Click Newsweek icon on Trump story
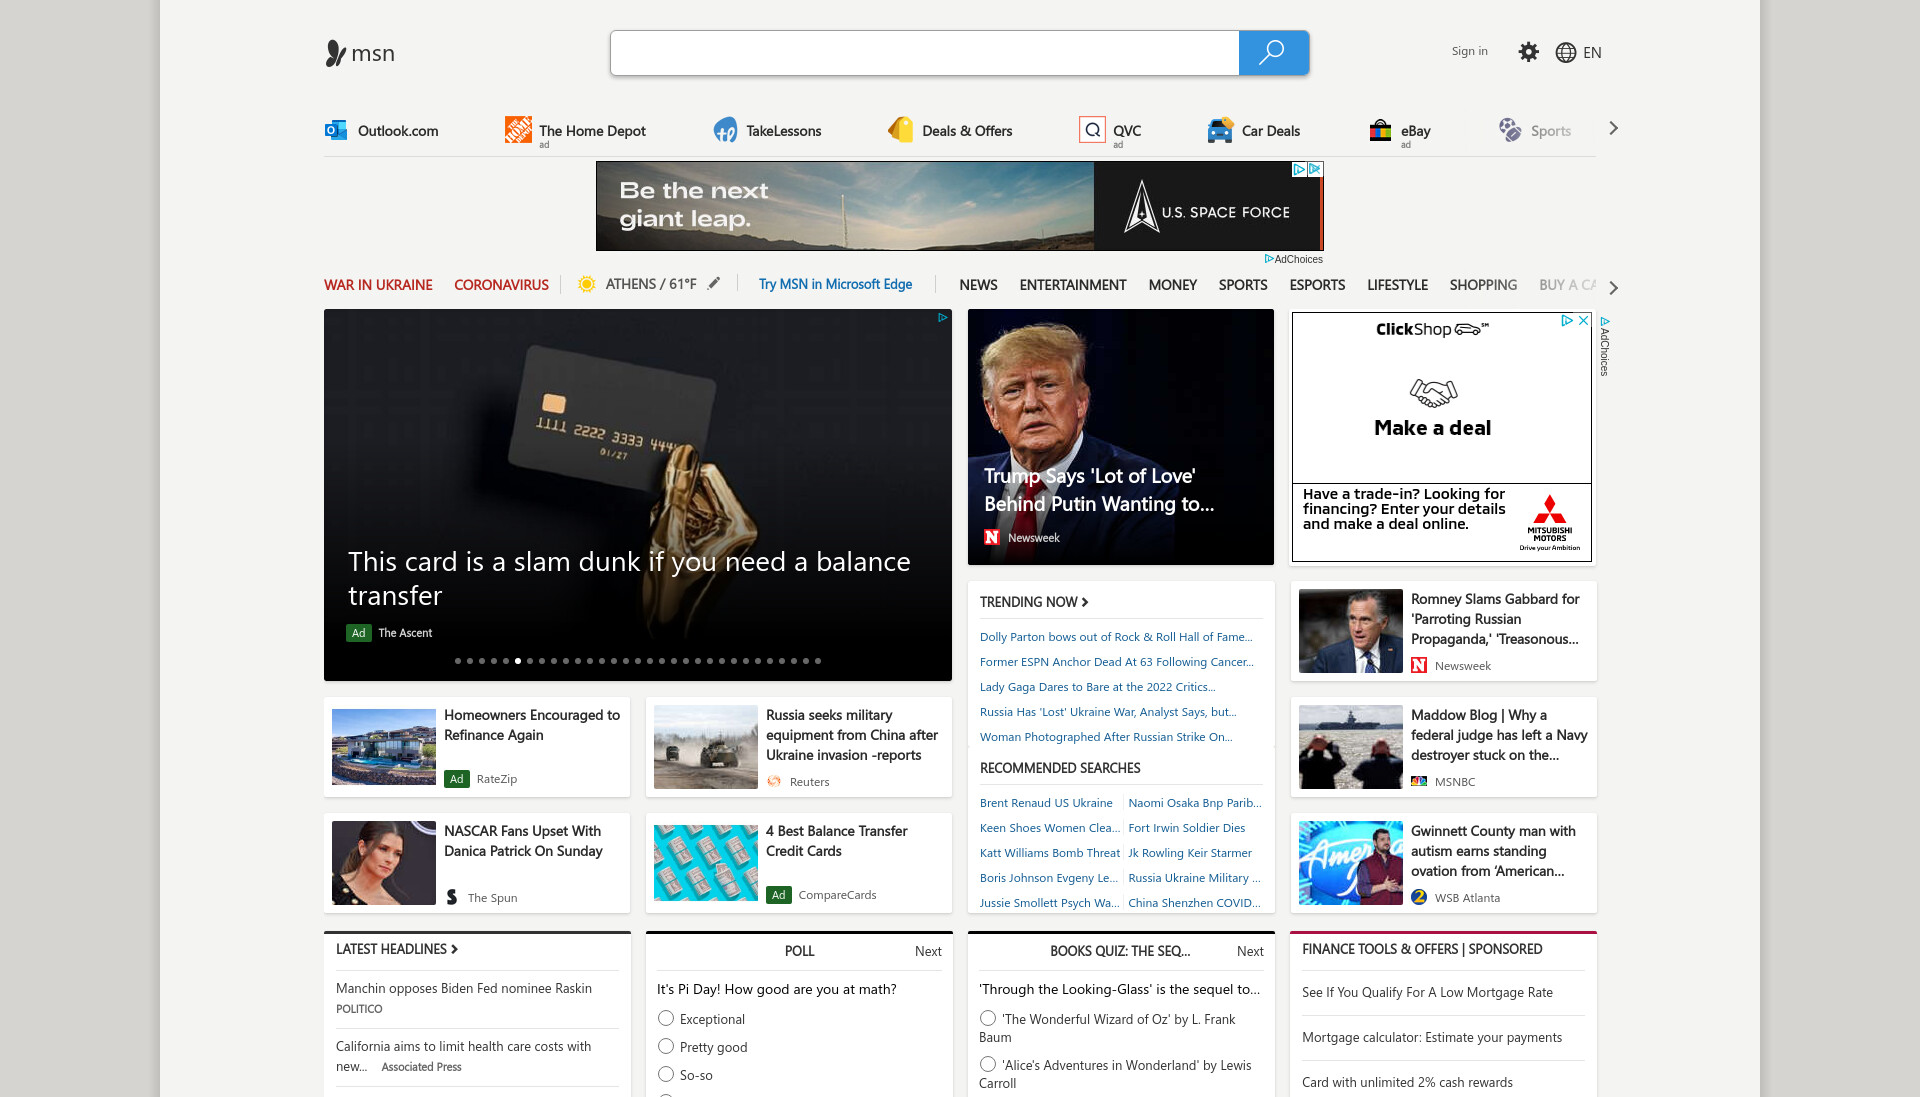This screenshot has height=1097, width=1920. (x=992, y=537)
